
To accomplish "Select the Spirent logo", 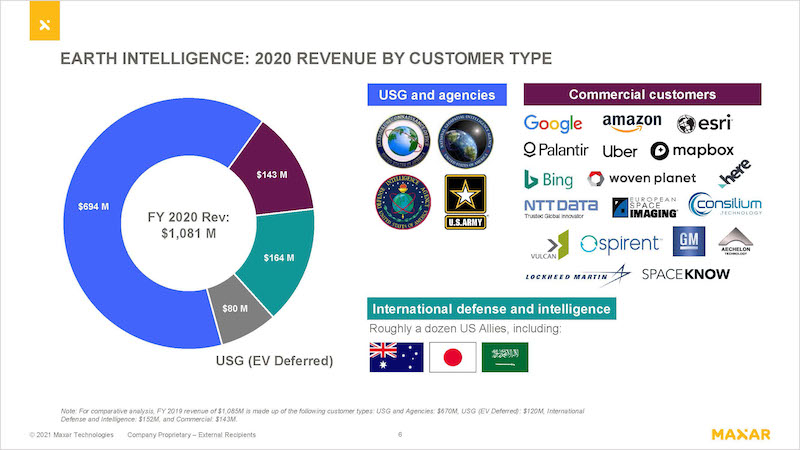I will (x=621, y=244).
